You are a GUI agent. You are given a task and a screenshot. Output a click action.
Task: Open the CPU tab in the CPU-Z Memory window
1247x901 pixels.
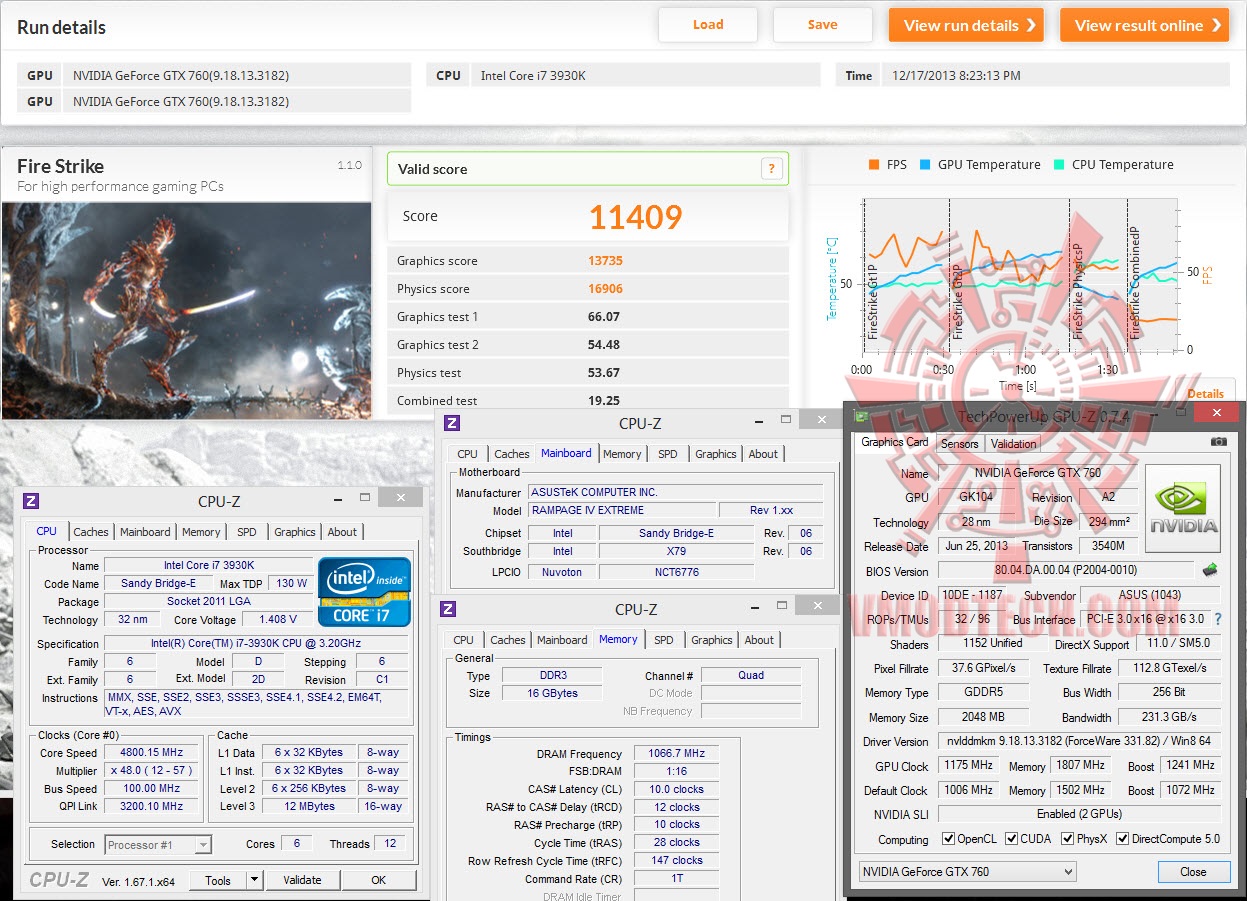tap(464, 640)
